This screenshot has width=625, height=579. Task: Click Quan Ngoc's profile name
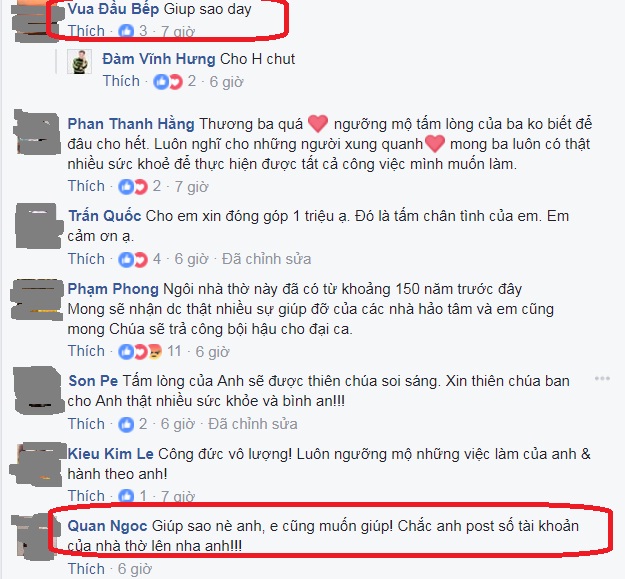point(107,526)
